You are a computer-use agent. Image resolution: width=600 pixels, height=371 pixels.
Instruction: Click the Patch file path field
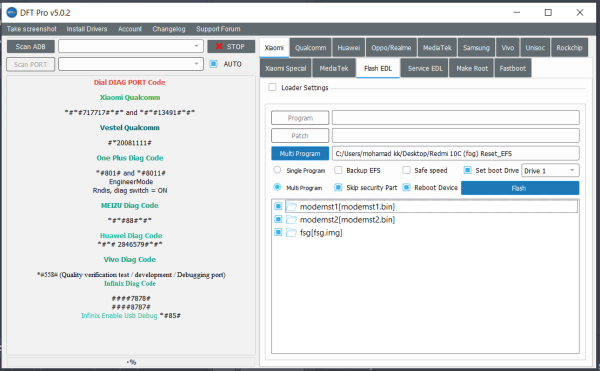point(455,136)
